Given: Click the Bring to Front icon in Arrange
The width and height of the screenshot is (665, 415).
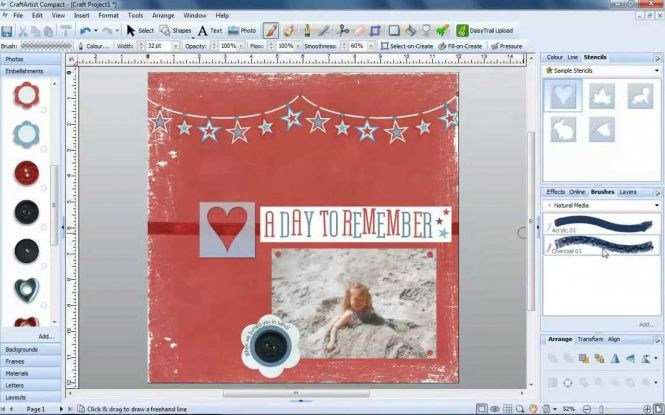Looking at the screenshot, I should (x=584, y=359).
